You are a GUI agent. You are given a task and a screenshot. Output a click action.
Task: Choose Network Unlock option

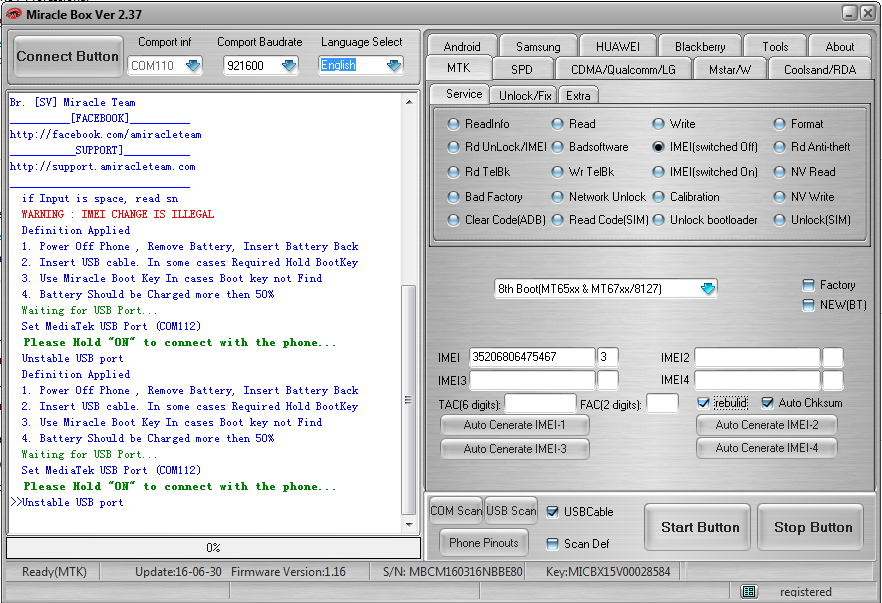pos(557,197)
